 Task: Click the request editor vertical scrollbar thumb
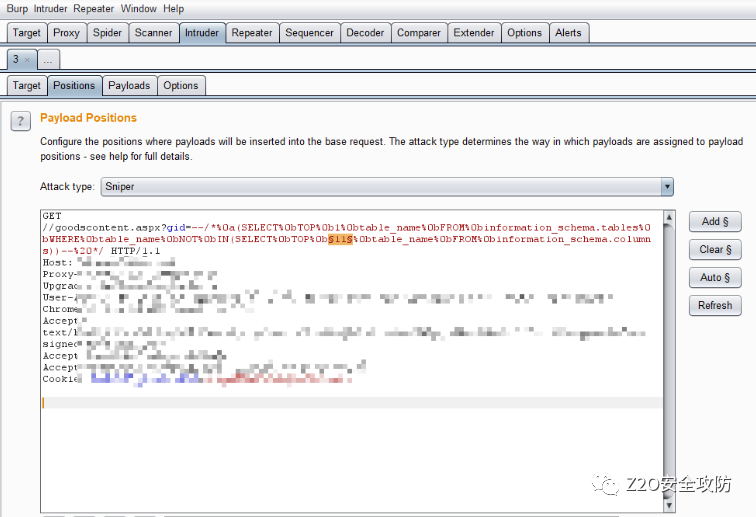[x=669, y=359]
